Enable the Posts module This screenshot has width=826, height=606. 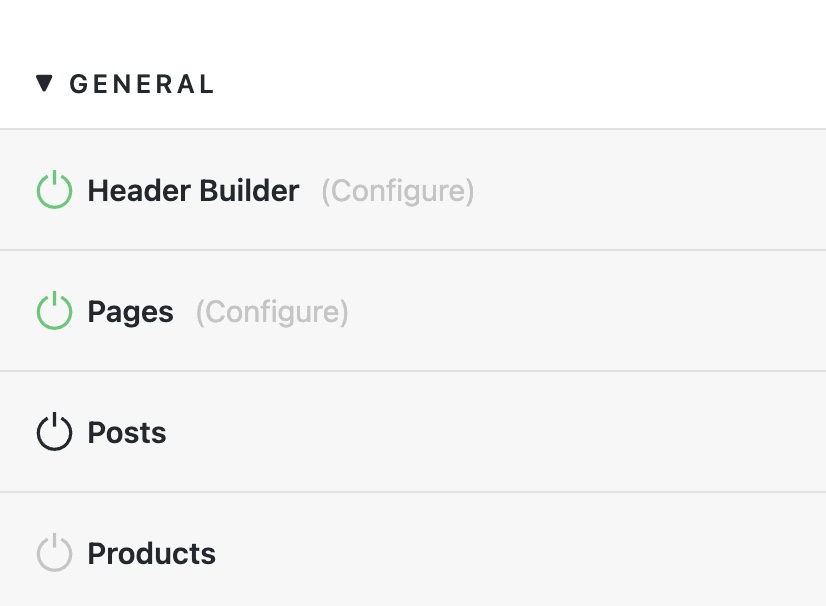pos(54,432)
